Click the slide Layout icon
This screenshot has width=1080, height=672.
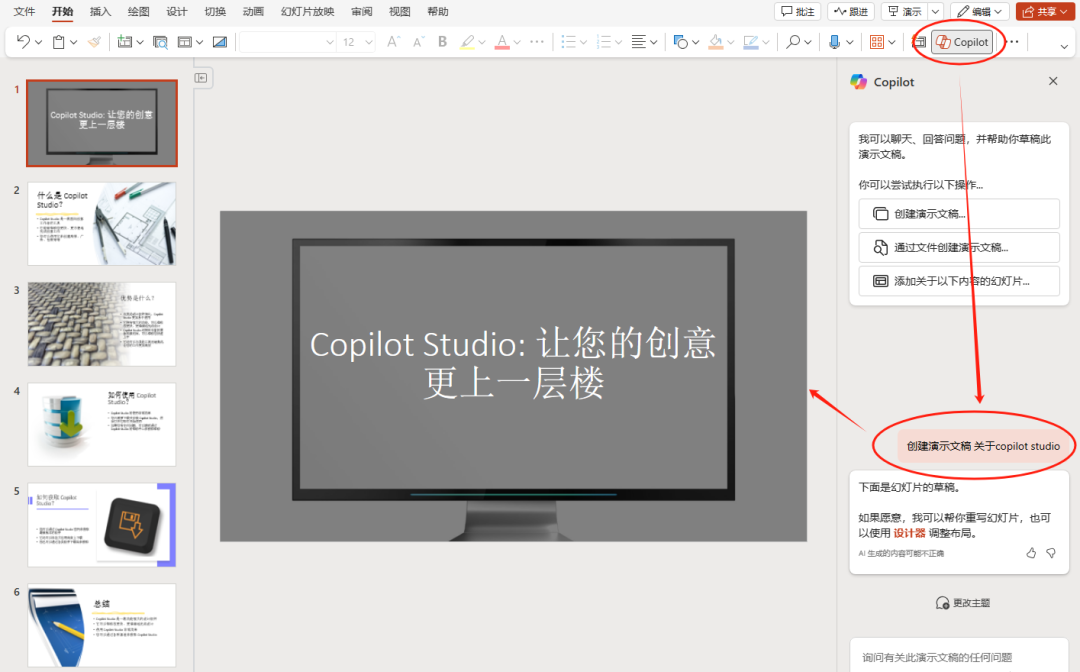tap(185, 42)
